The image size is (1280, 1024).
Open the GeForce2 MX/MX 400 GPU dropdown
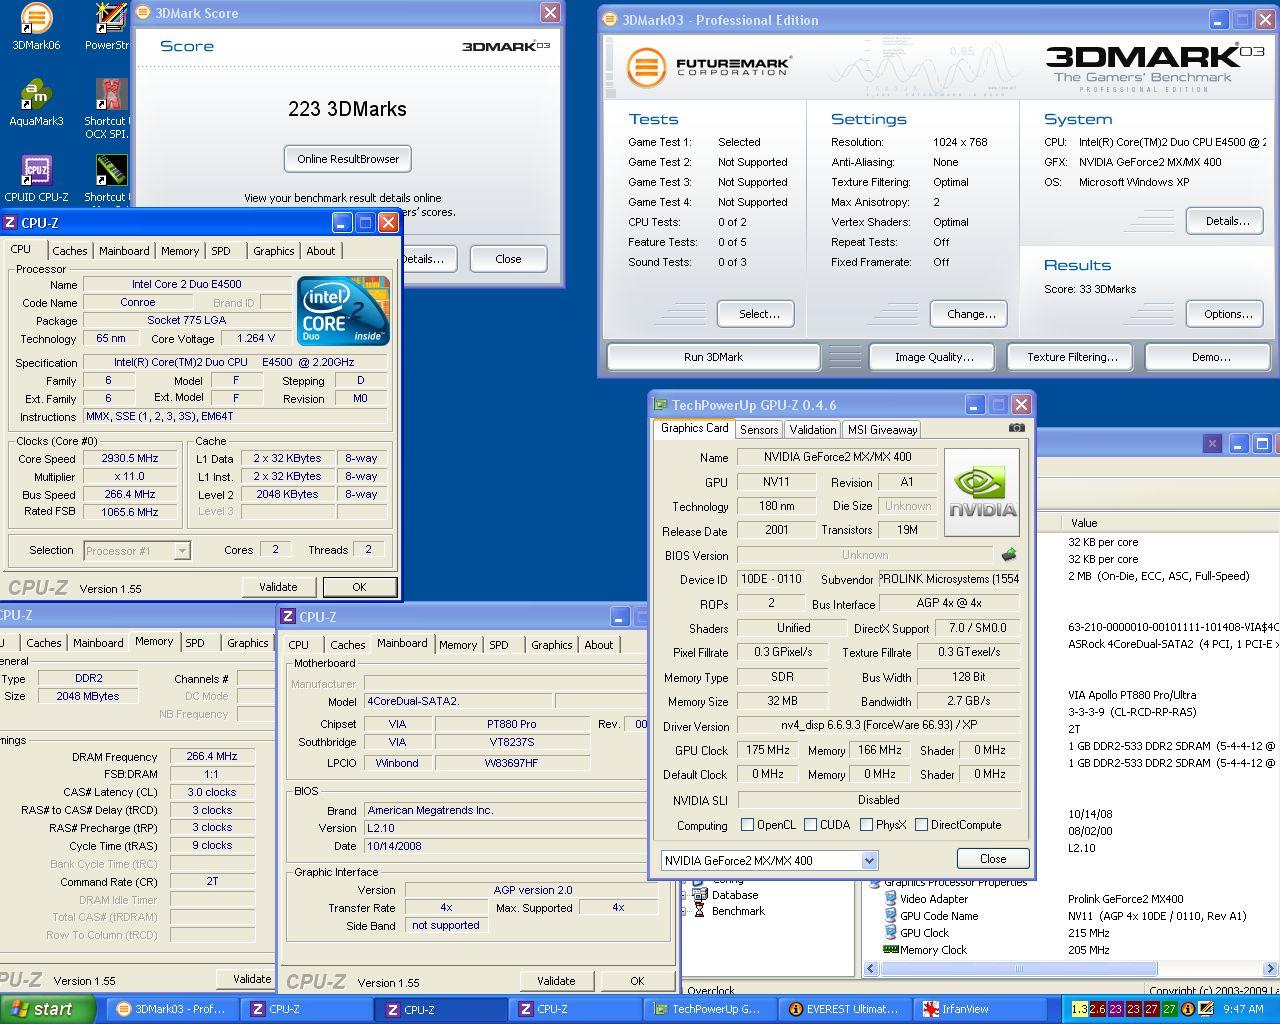click(x=869, y=860)
